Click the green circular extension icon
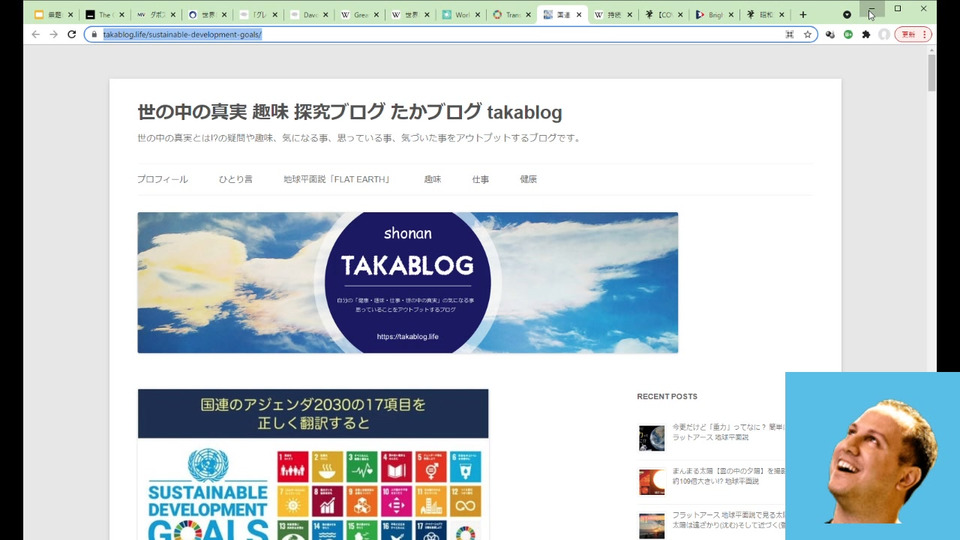Viewport: 960px width, 540px height. 848,34
